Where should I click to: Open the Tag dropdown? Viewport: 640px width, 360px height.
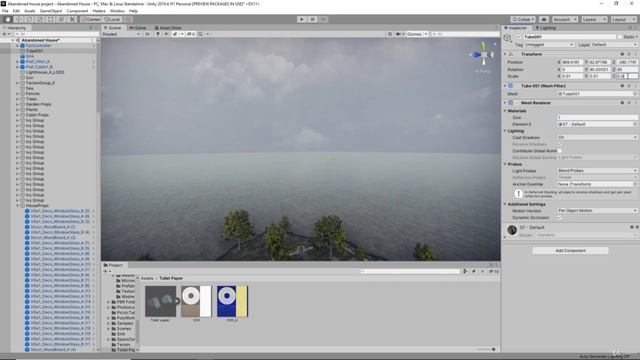click(549, 44)
